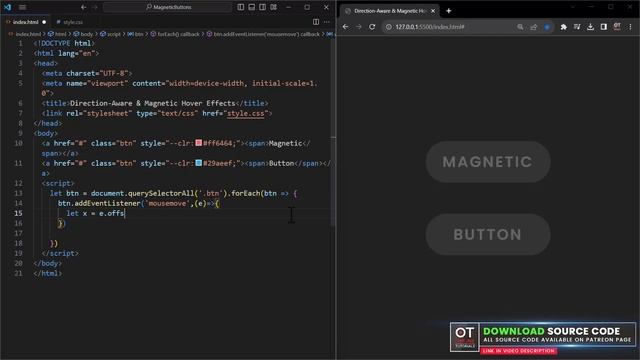Image resolution: width=640 pixels, height=360 pixels.
Task: Switch to the index.html editor tab
Action: [x=25, y=22]
